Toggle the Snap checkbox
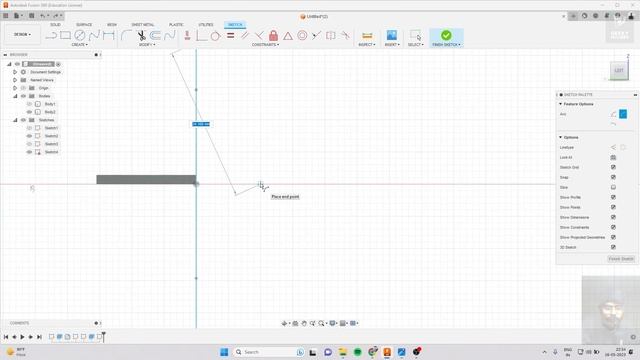 click(x=613, y=177)
